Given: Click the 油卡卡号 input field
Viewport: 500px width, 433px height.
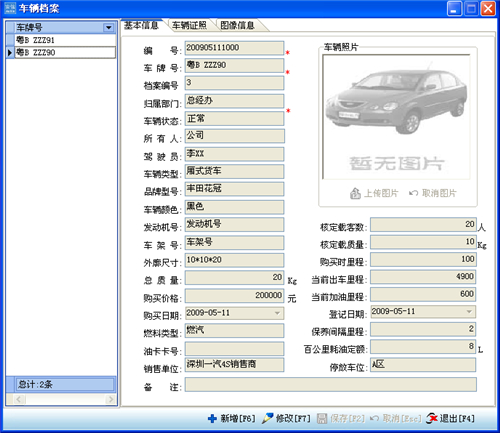Looking at the screenshot, I should click(235, 349).
